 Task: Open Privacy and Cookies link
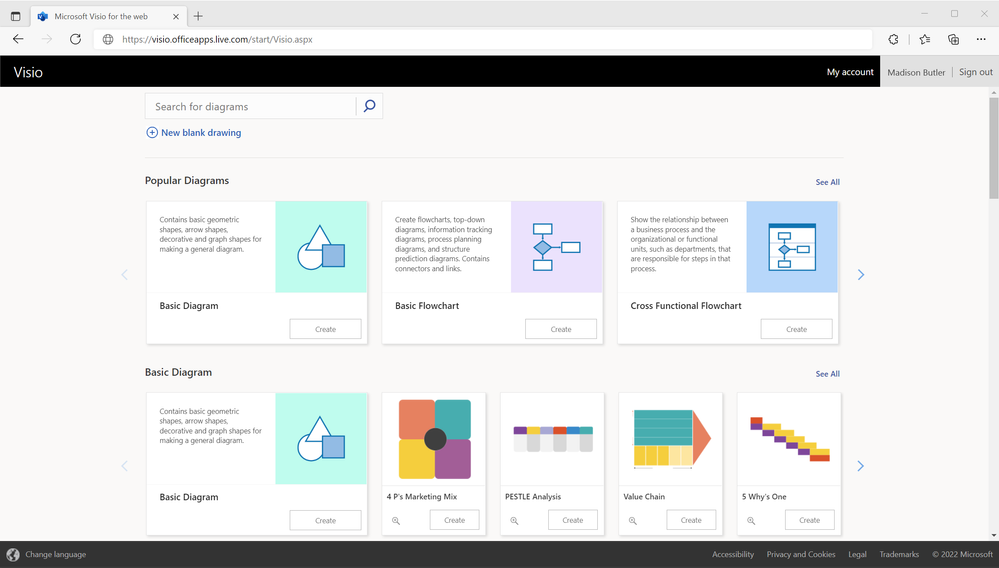(x=801, y=555)
